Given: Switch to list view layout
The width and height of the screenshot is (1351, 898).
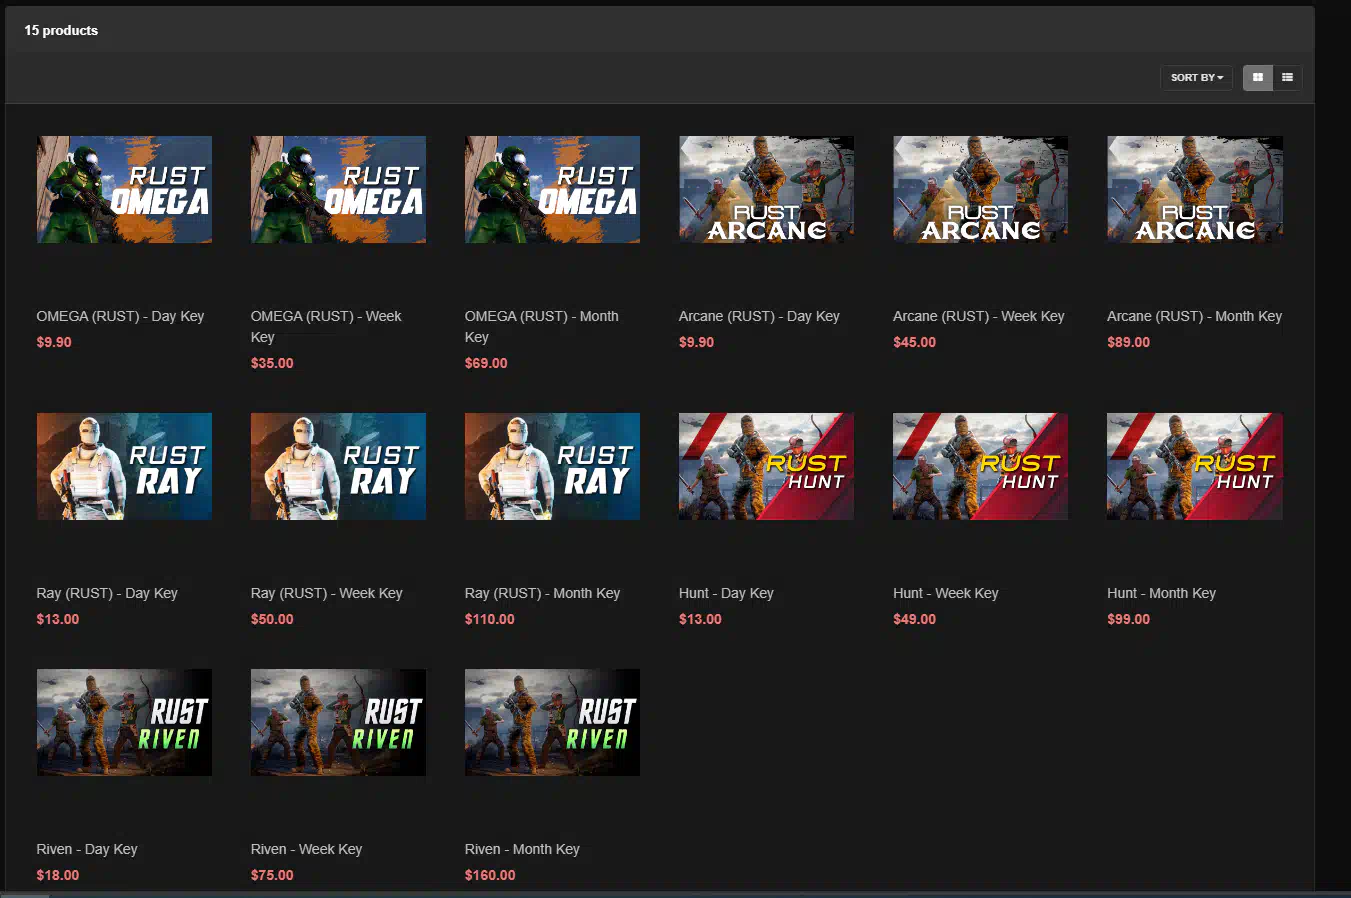Looking at the screenshot, I should click(1287, 77).
